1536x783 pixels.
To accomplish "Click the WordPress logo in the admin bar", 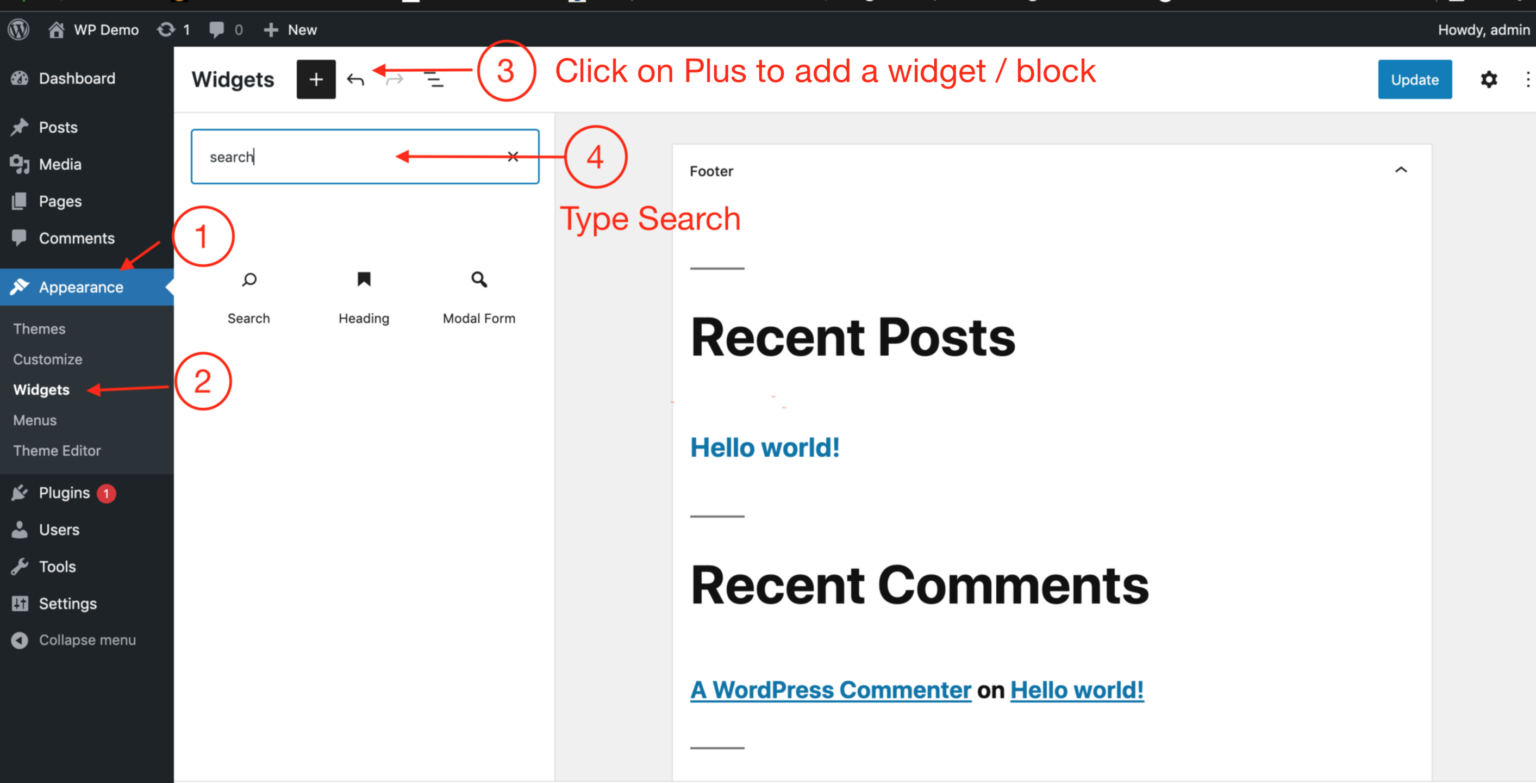I will (x=17, y=29).
